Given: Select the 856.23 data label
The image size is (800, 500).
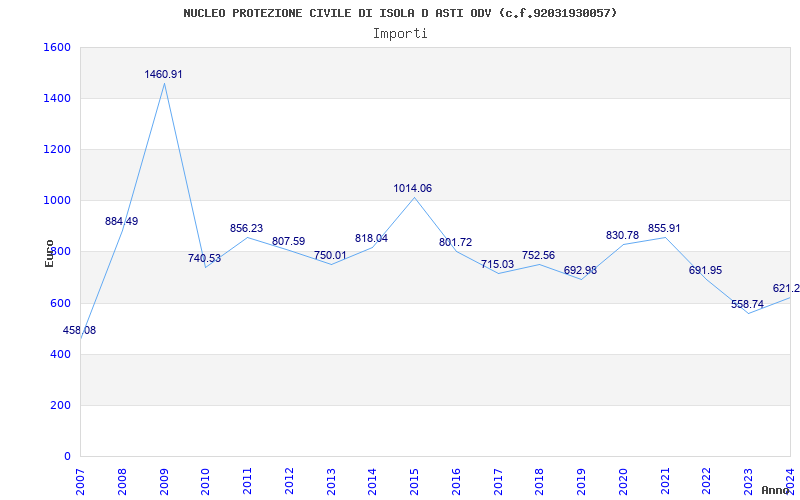Looking at the screenshot, I should coord(246,229).
